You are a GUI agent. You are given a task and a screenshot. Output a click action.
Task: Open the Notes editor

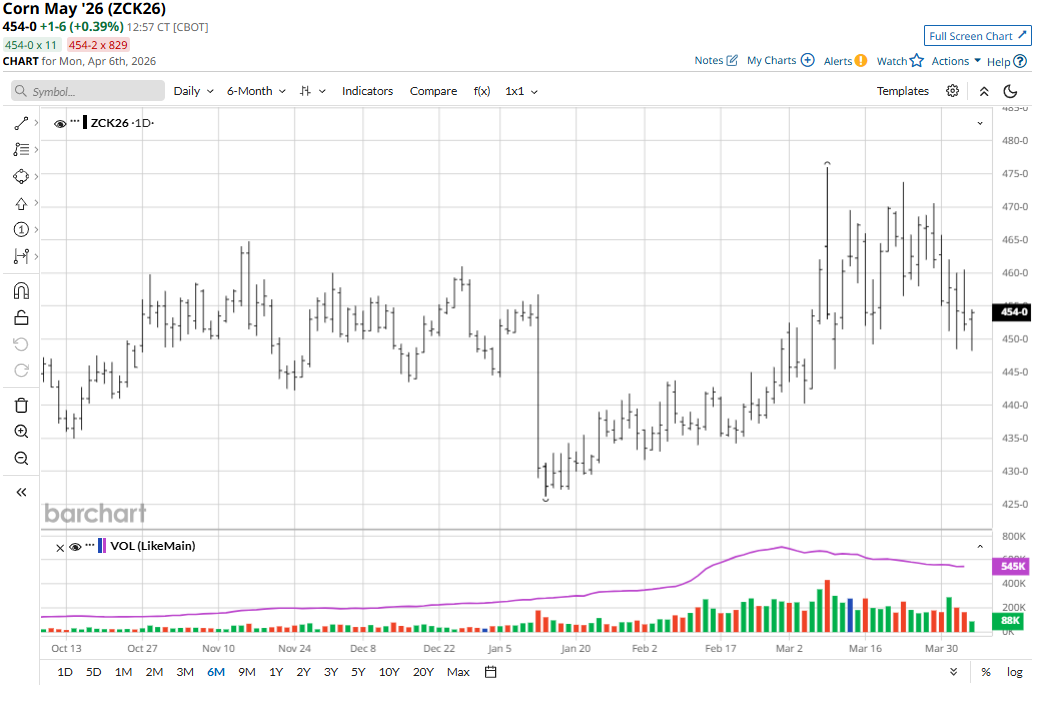tap(716, 60)
